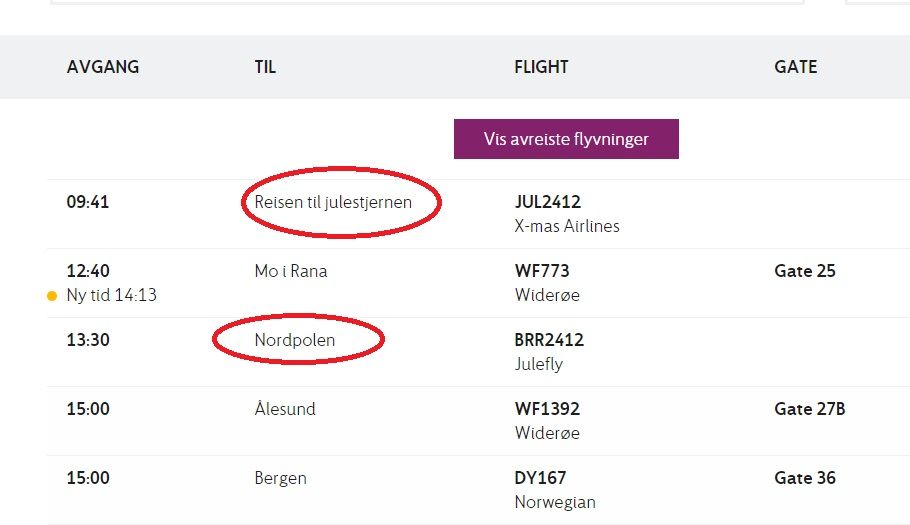Select the Bergen destination
This screenshot has width=910, height=525.
(280, 478)
